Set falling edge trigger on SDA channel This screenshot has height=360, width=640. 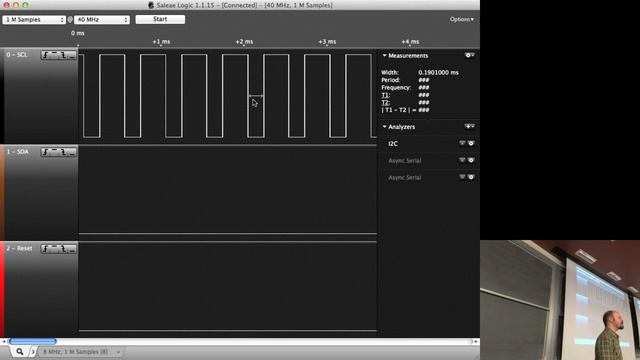(x=63, y=152)
